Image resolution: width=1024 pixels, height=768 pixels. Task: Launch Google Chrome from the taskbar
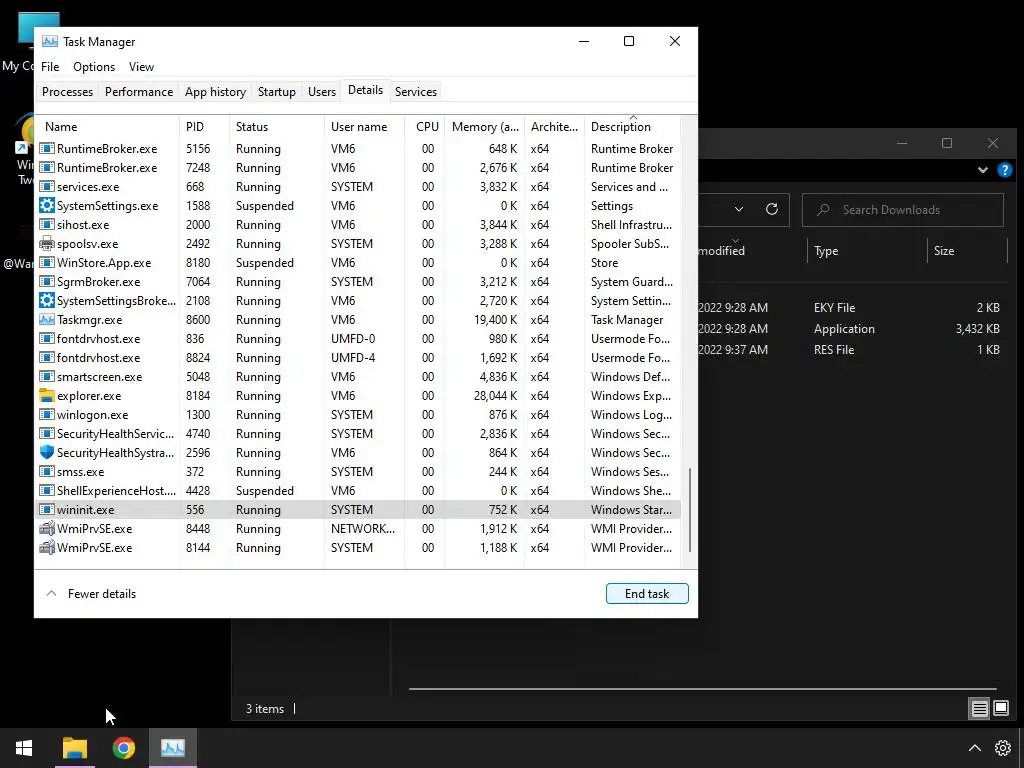(x=123, y=748)
